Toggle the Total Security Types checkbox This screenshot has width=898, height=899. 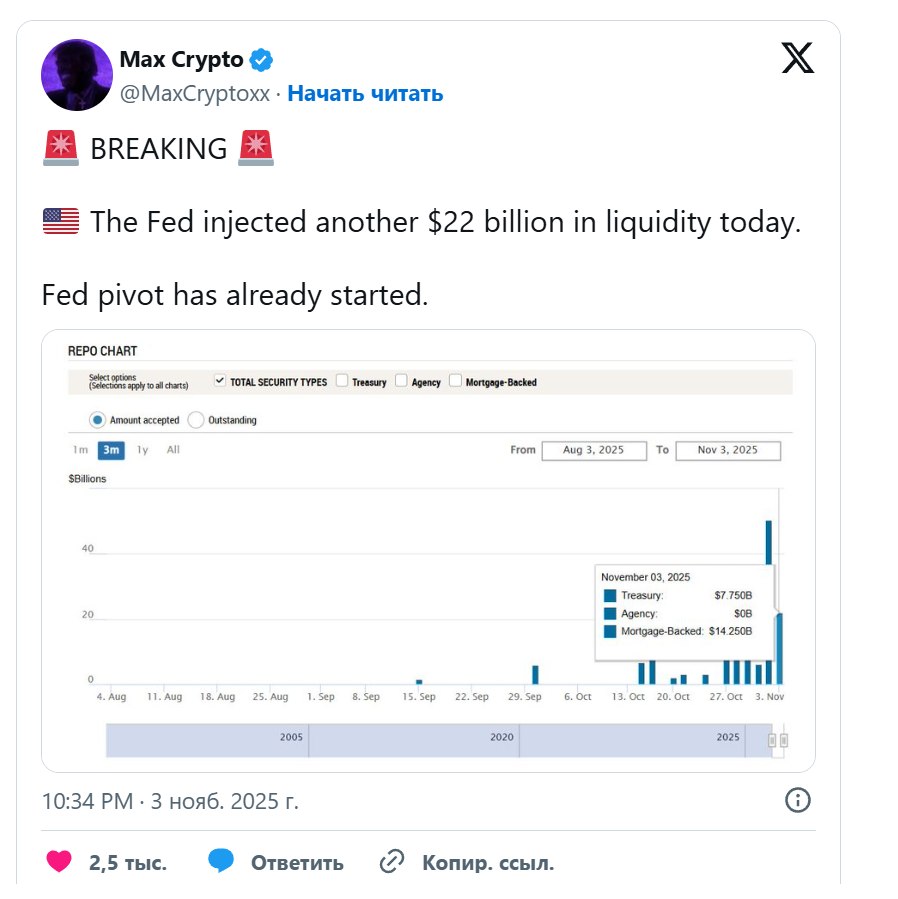(220, 381)
